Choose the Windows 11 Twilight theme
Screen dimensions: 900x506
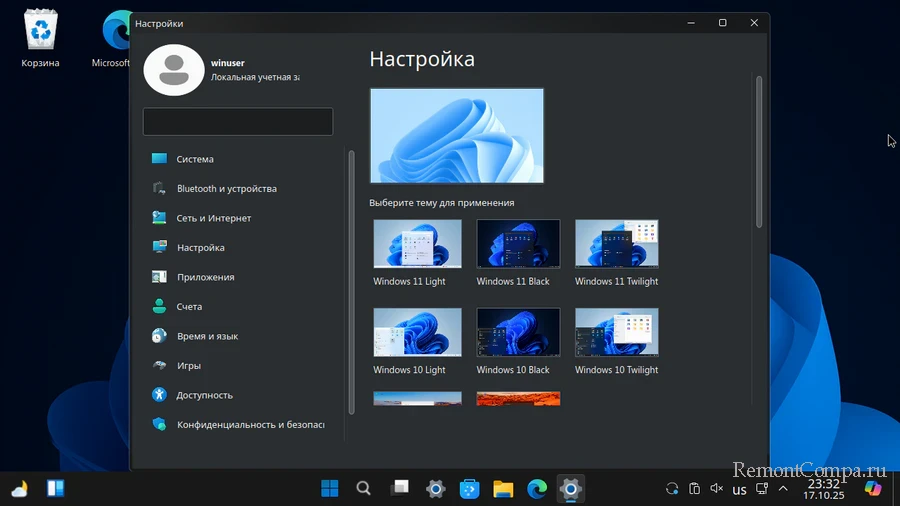[617, 243]
